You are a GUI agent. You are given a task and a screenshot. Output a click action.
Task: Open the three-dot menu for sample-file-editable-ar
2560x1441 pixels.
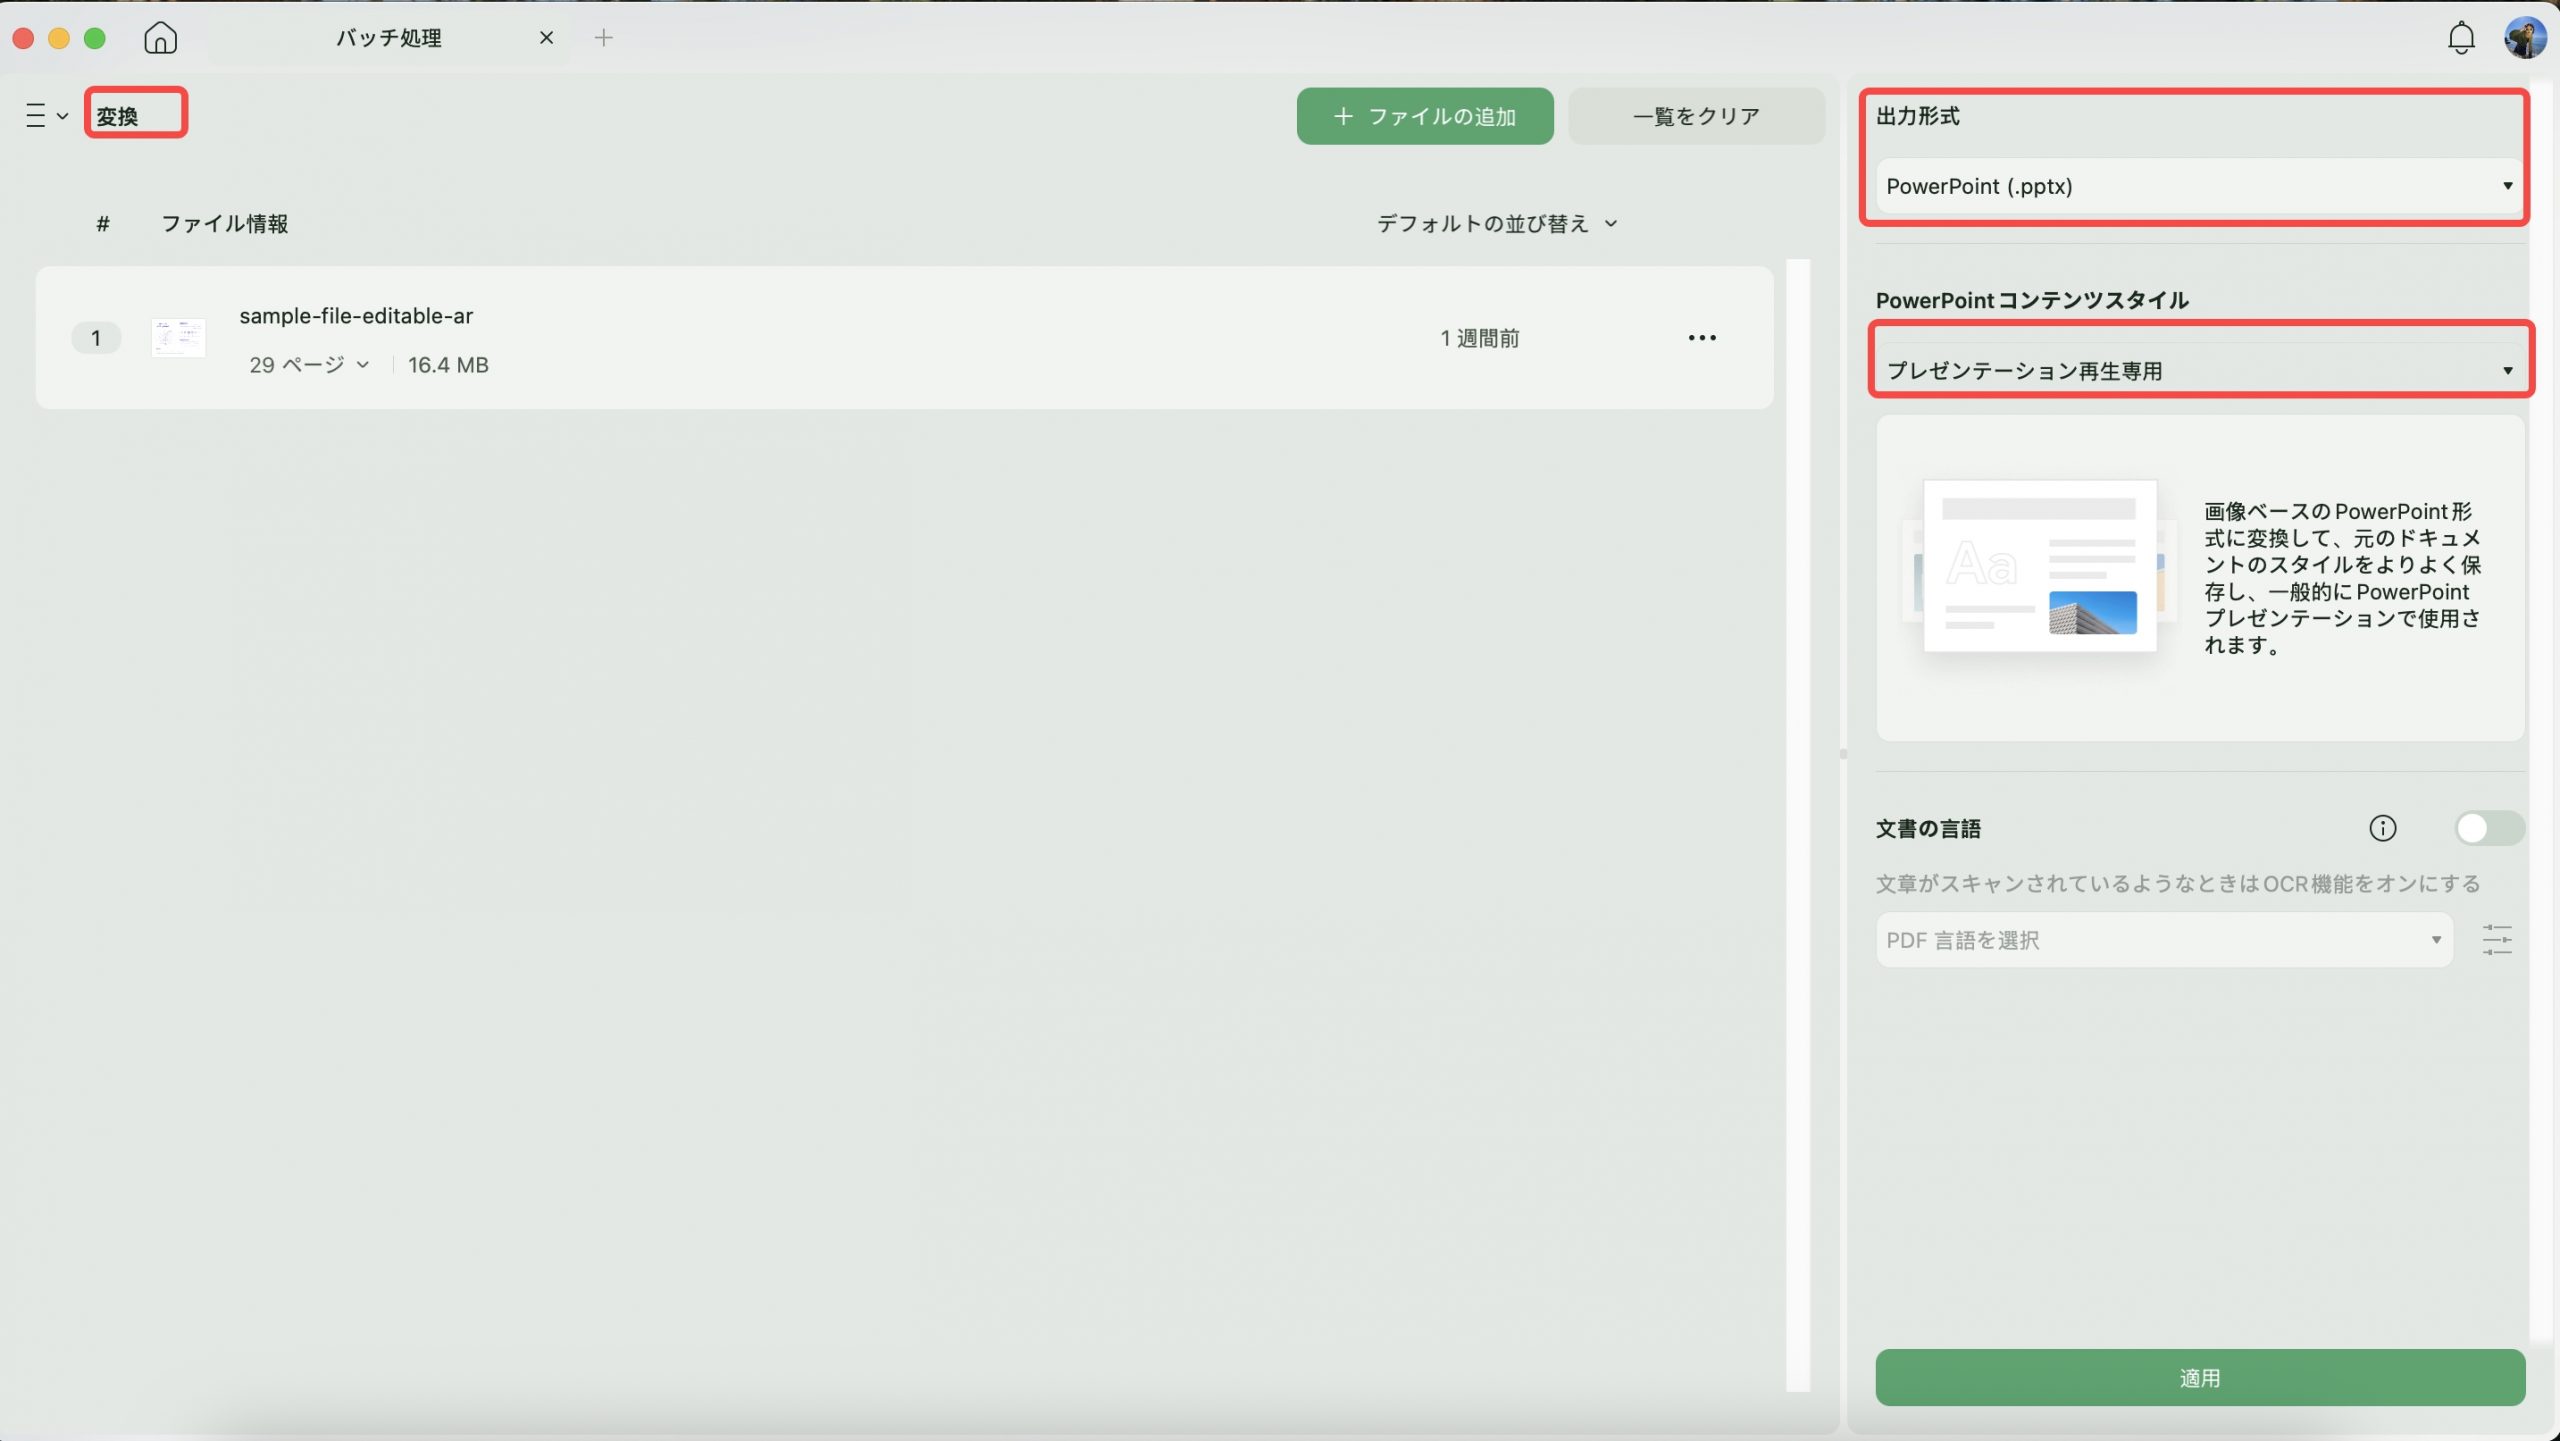pos(1702,338)
